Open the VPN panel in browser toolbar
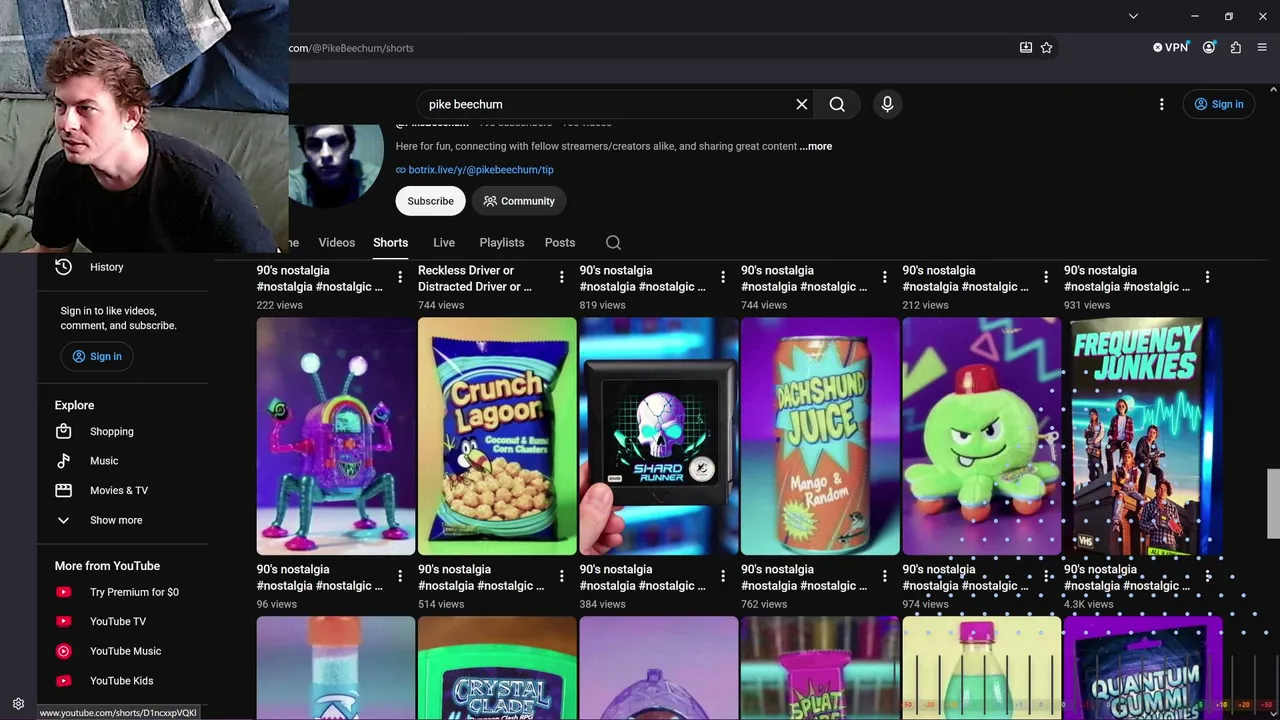Image resolution: width=1280 pixels, height=720 pixels. (1170, 47)
